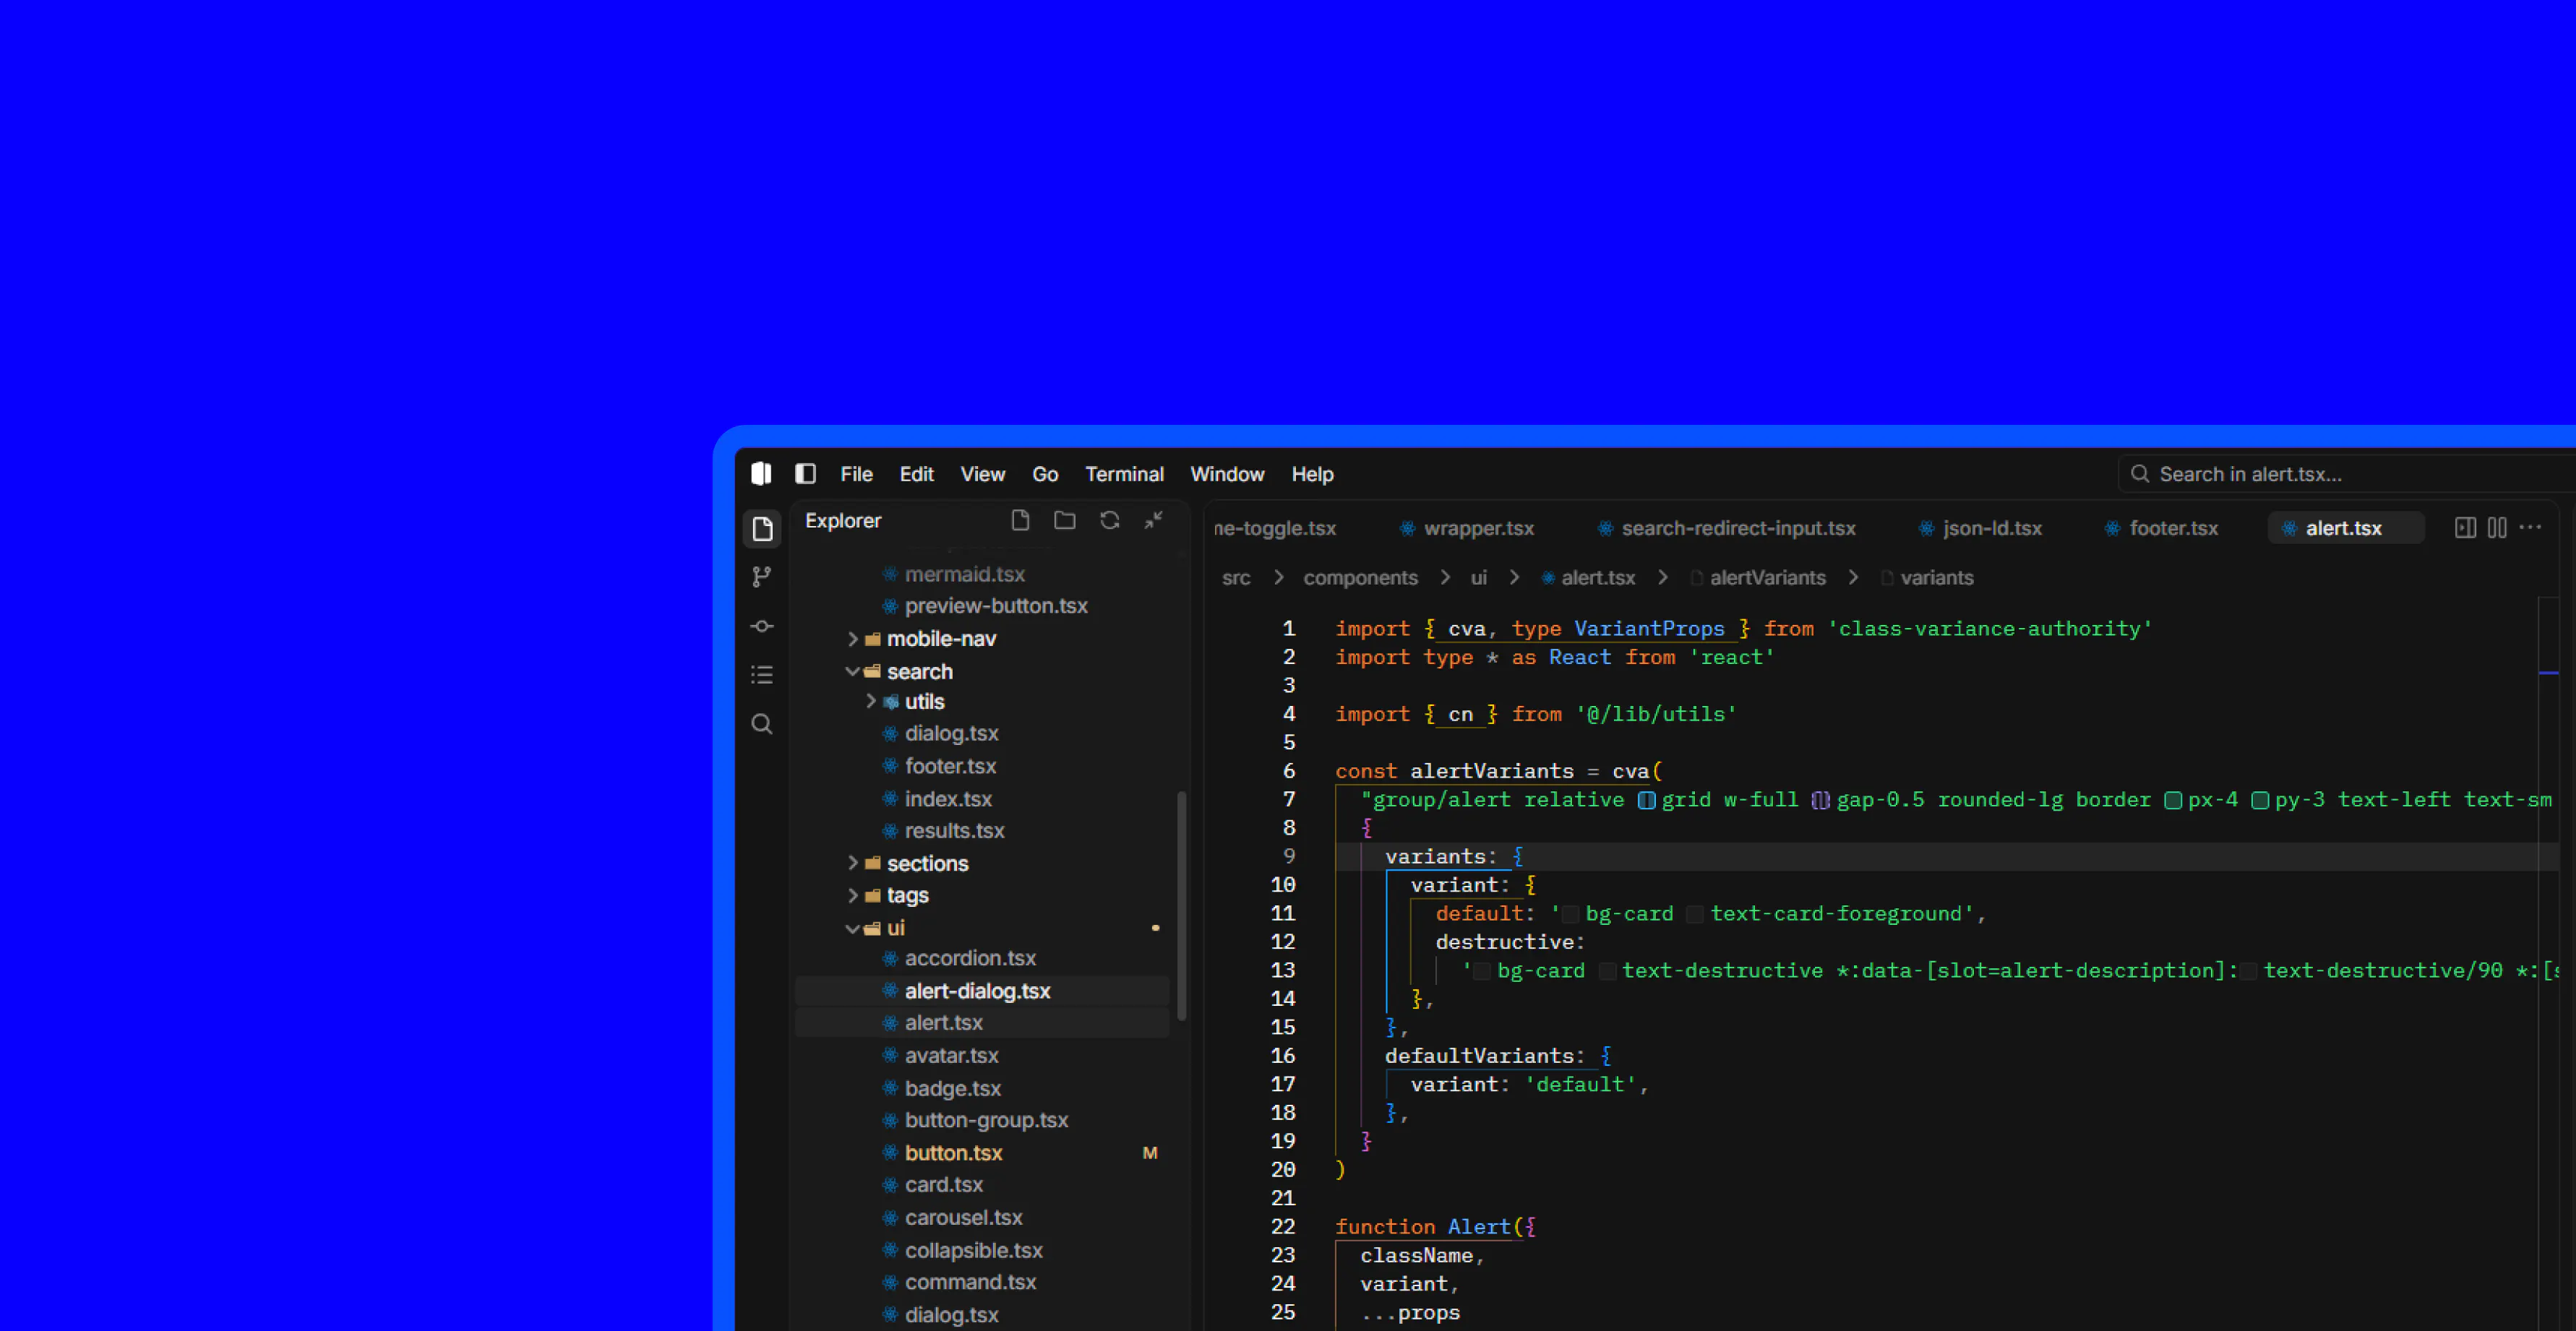
Task: Click the px-4 class decorator icon
Action: tap(2173, 800)
